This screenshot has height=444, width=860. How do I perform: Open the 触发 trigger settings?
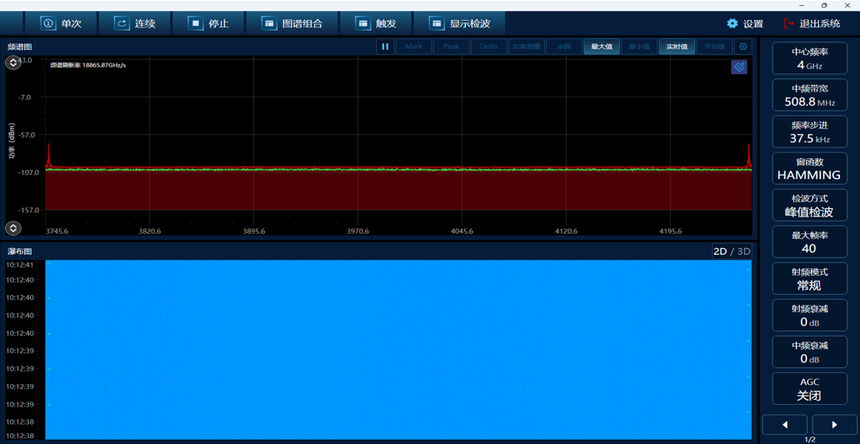pyautogui.click(x=377, y=23)
